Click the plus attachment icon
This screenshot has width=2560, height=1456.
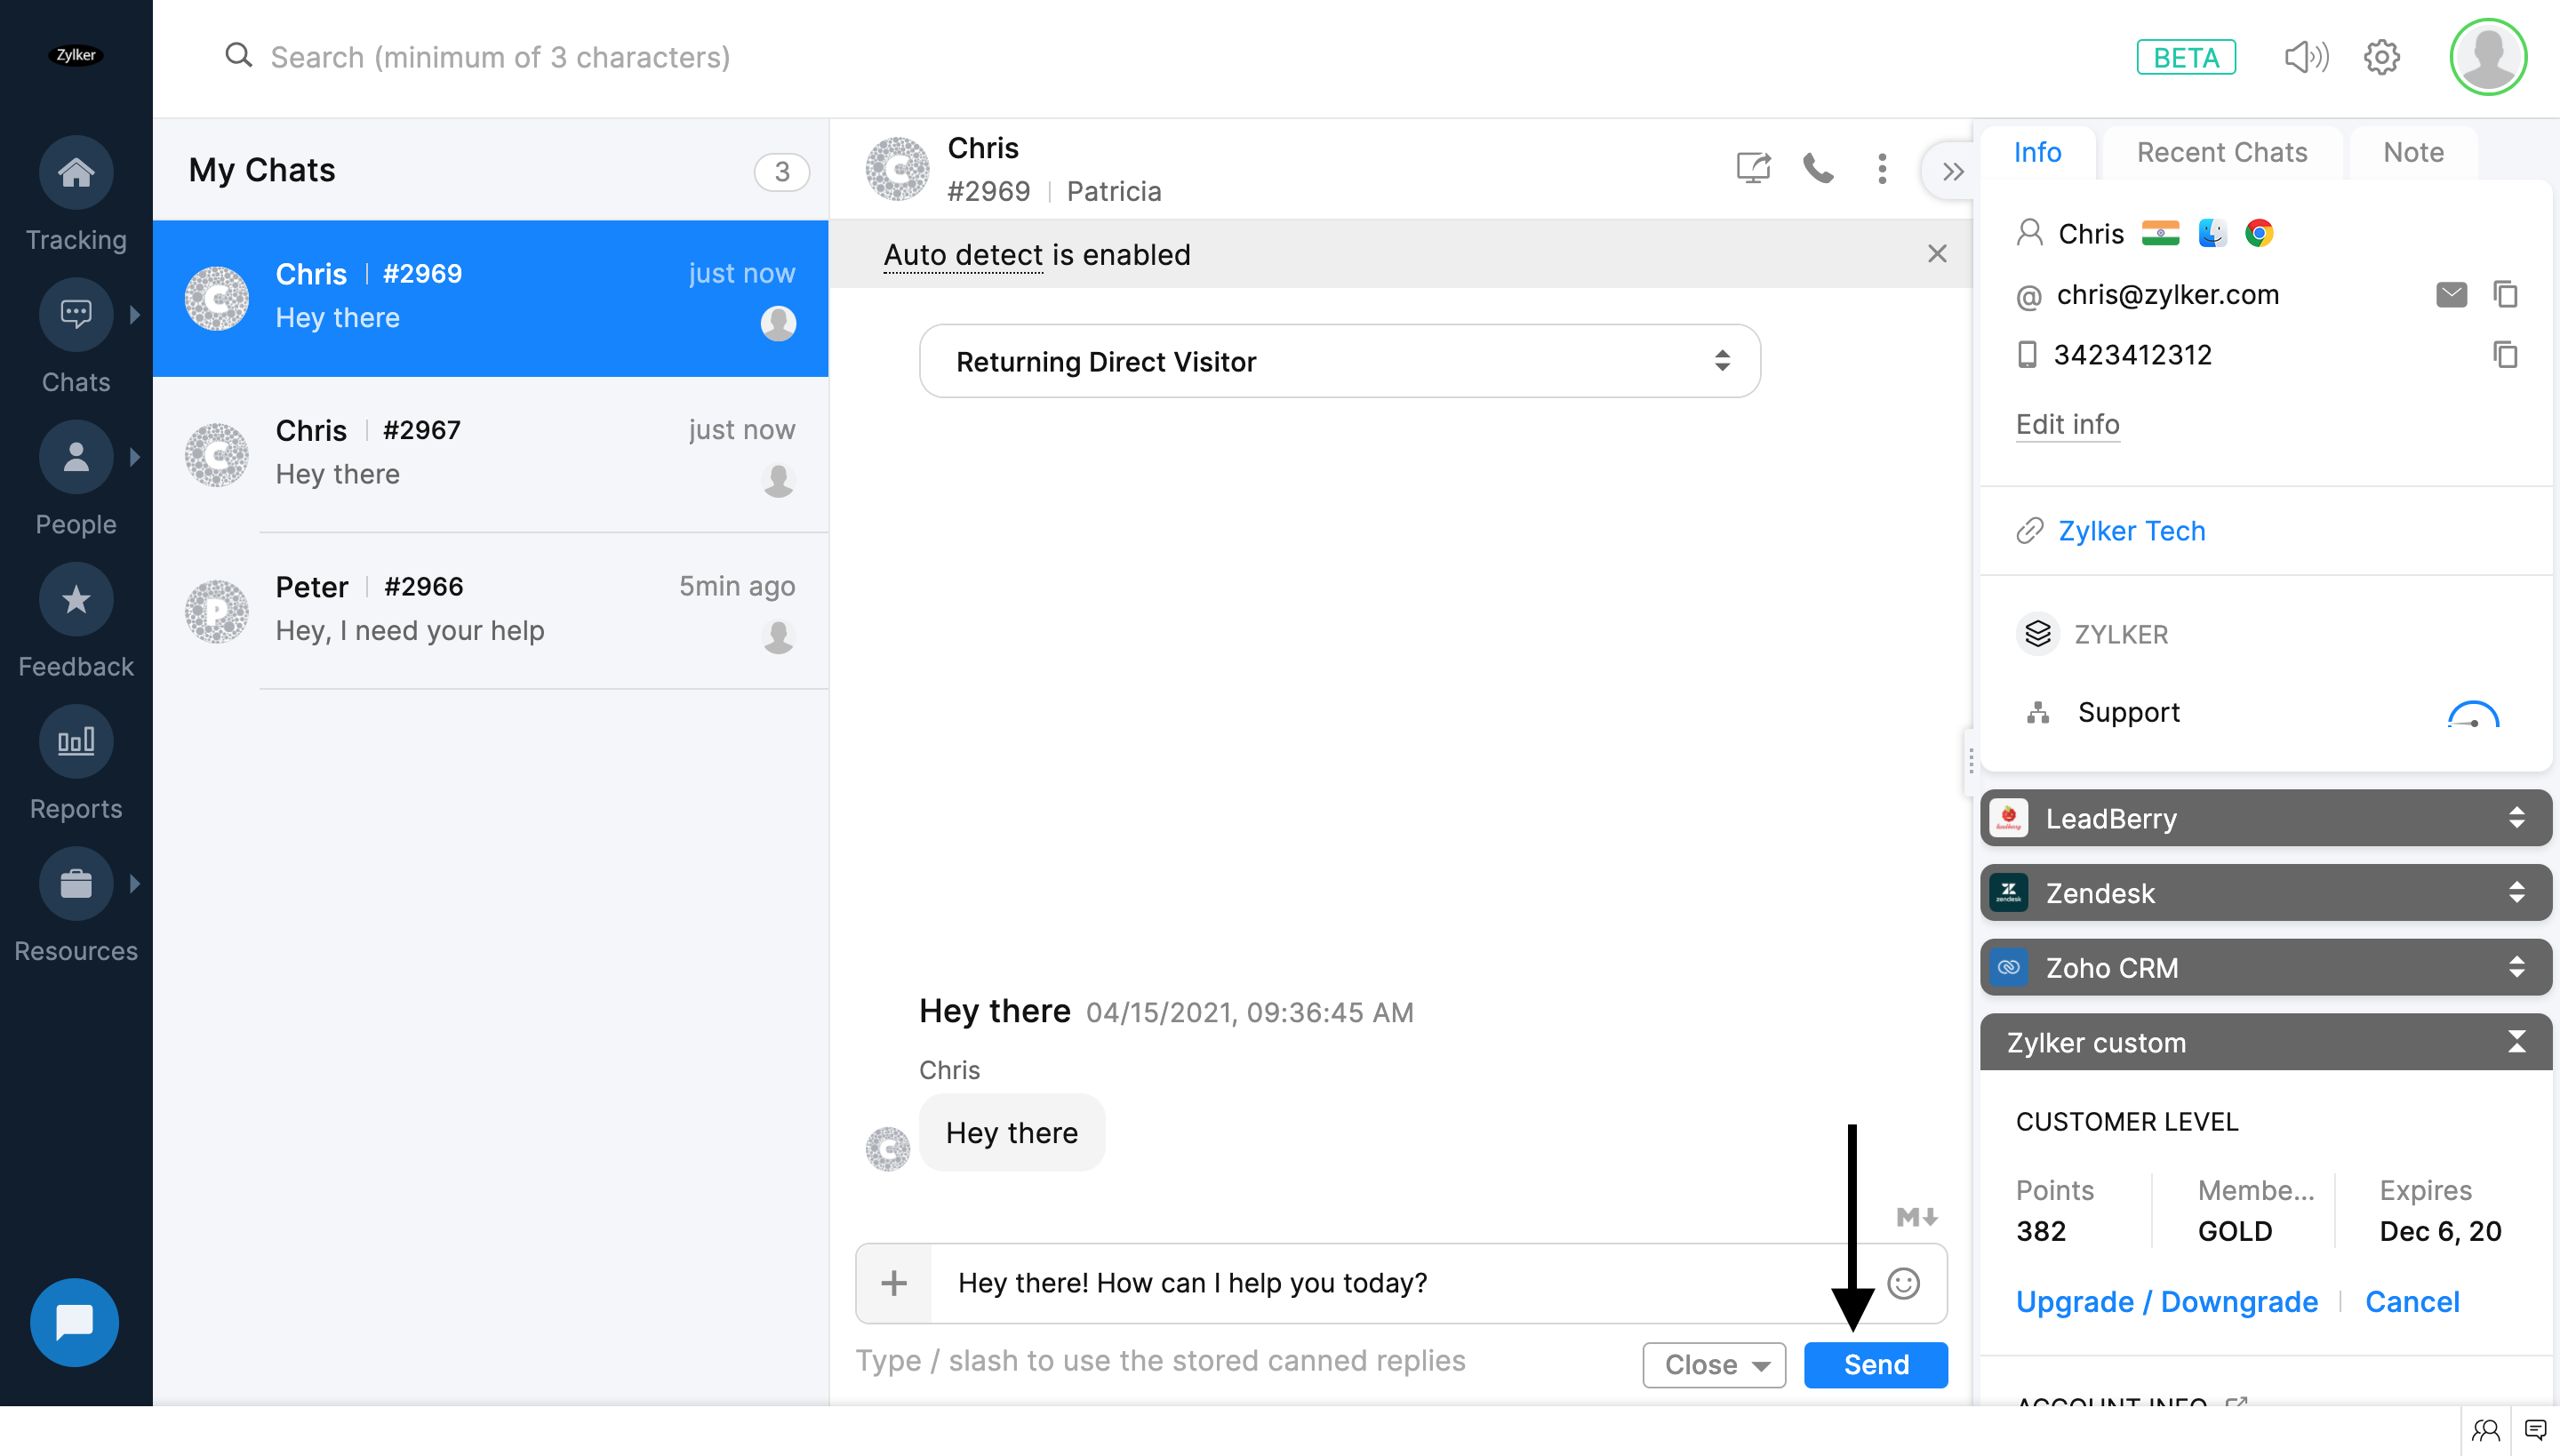click(x=894, y=1283)
